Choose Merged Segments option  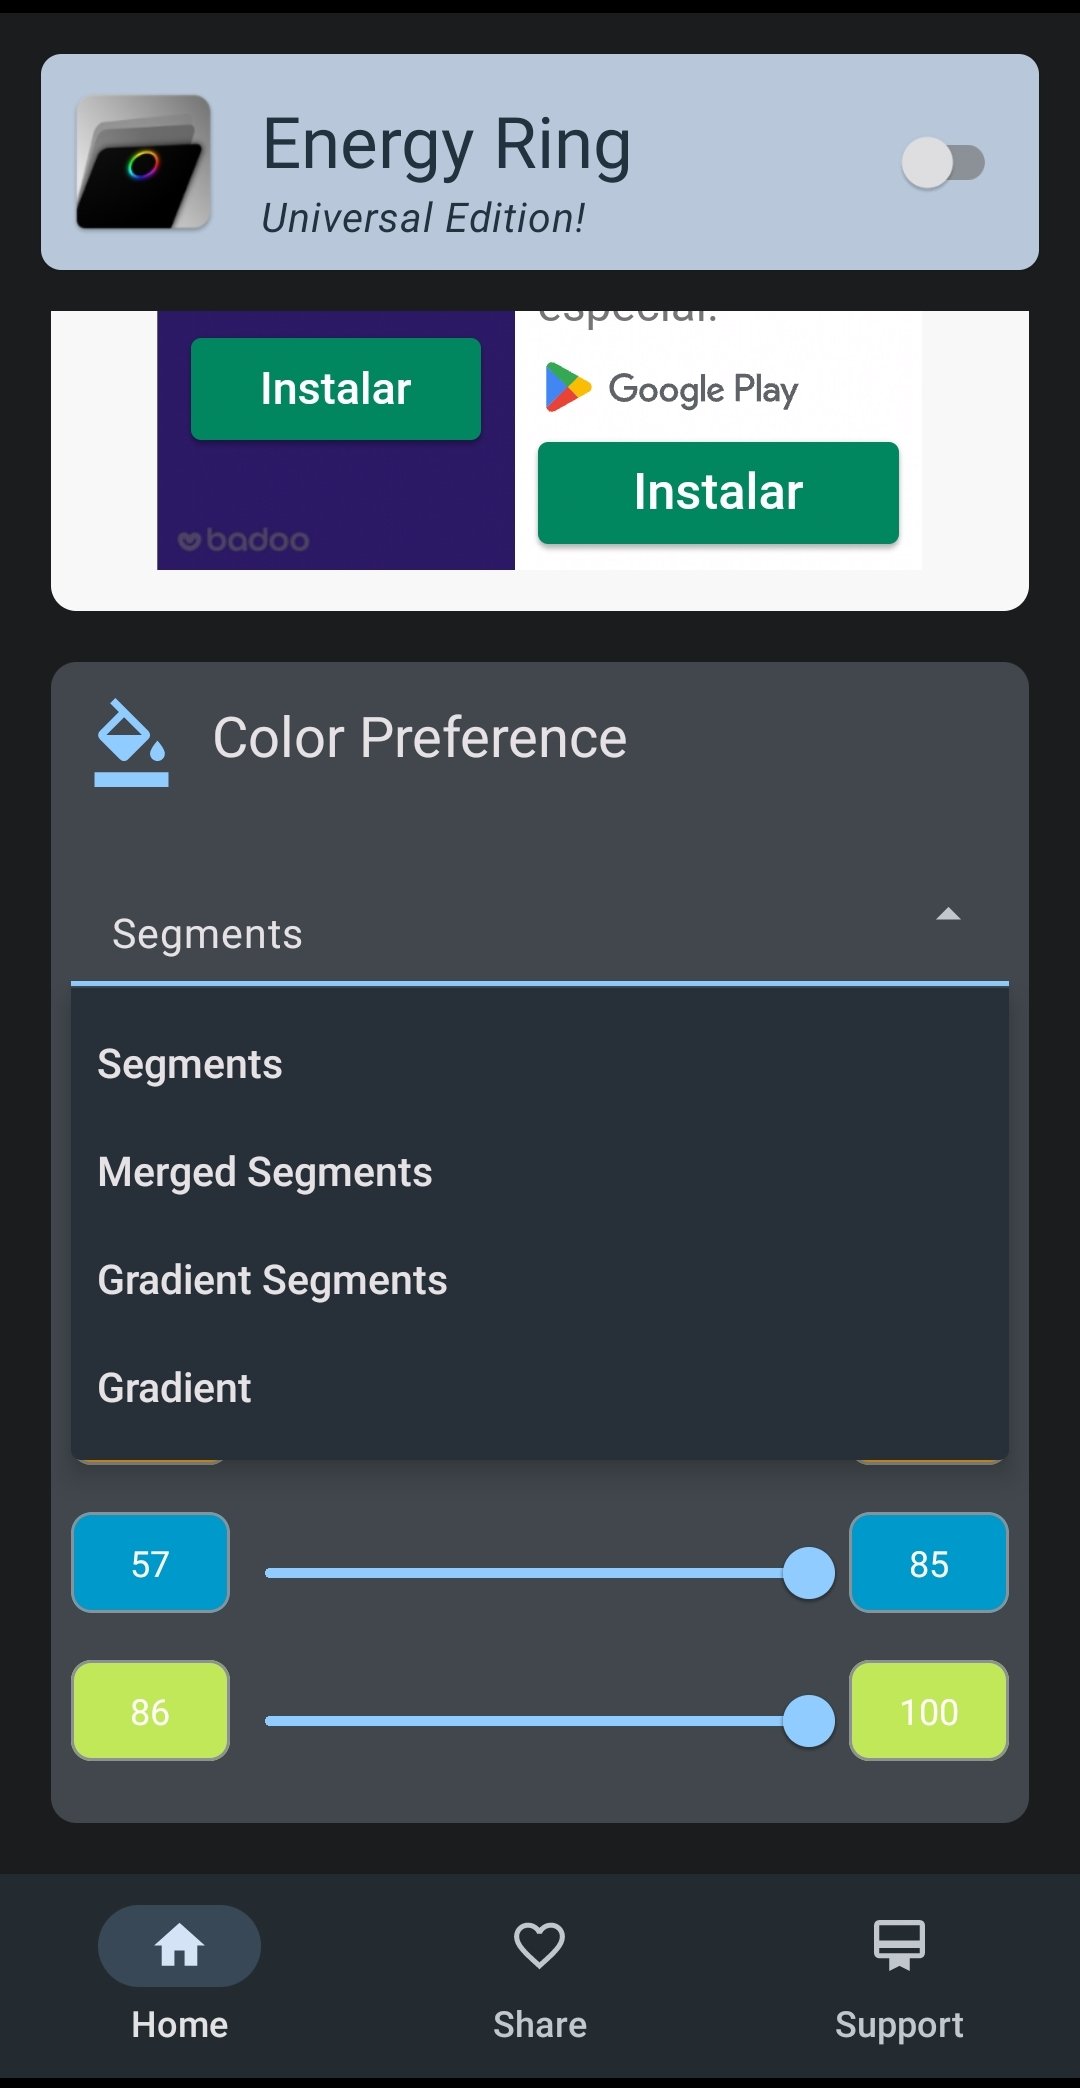tap(540, 1172)
